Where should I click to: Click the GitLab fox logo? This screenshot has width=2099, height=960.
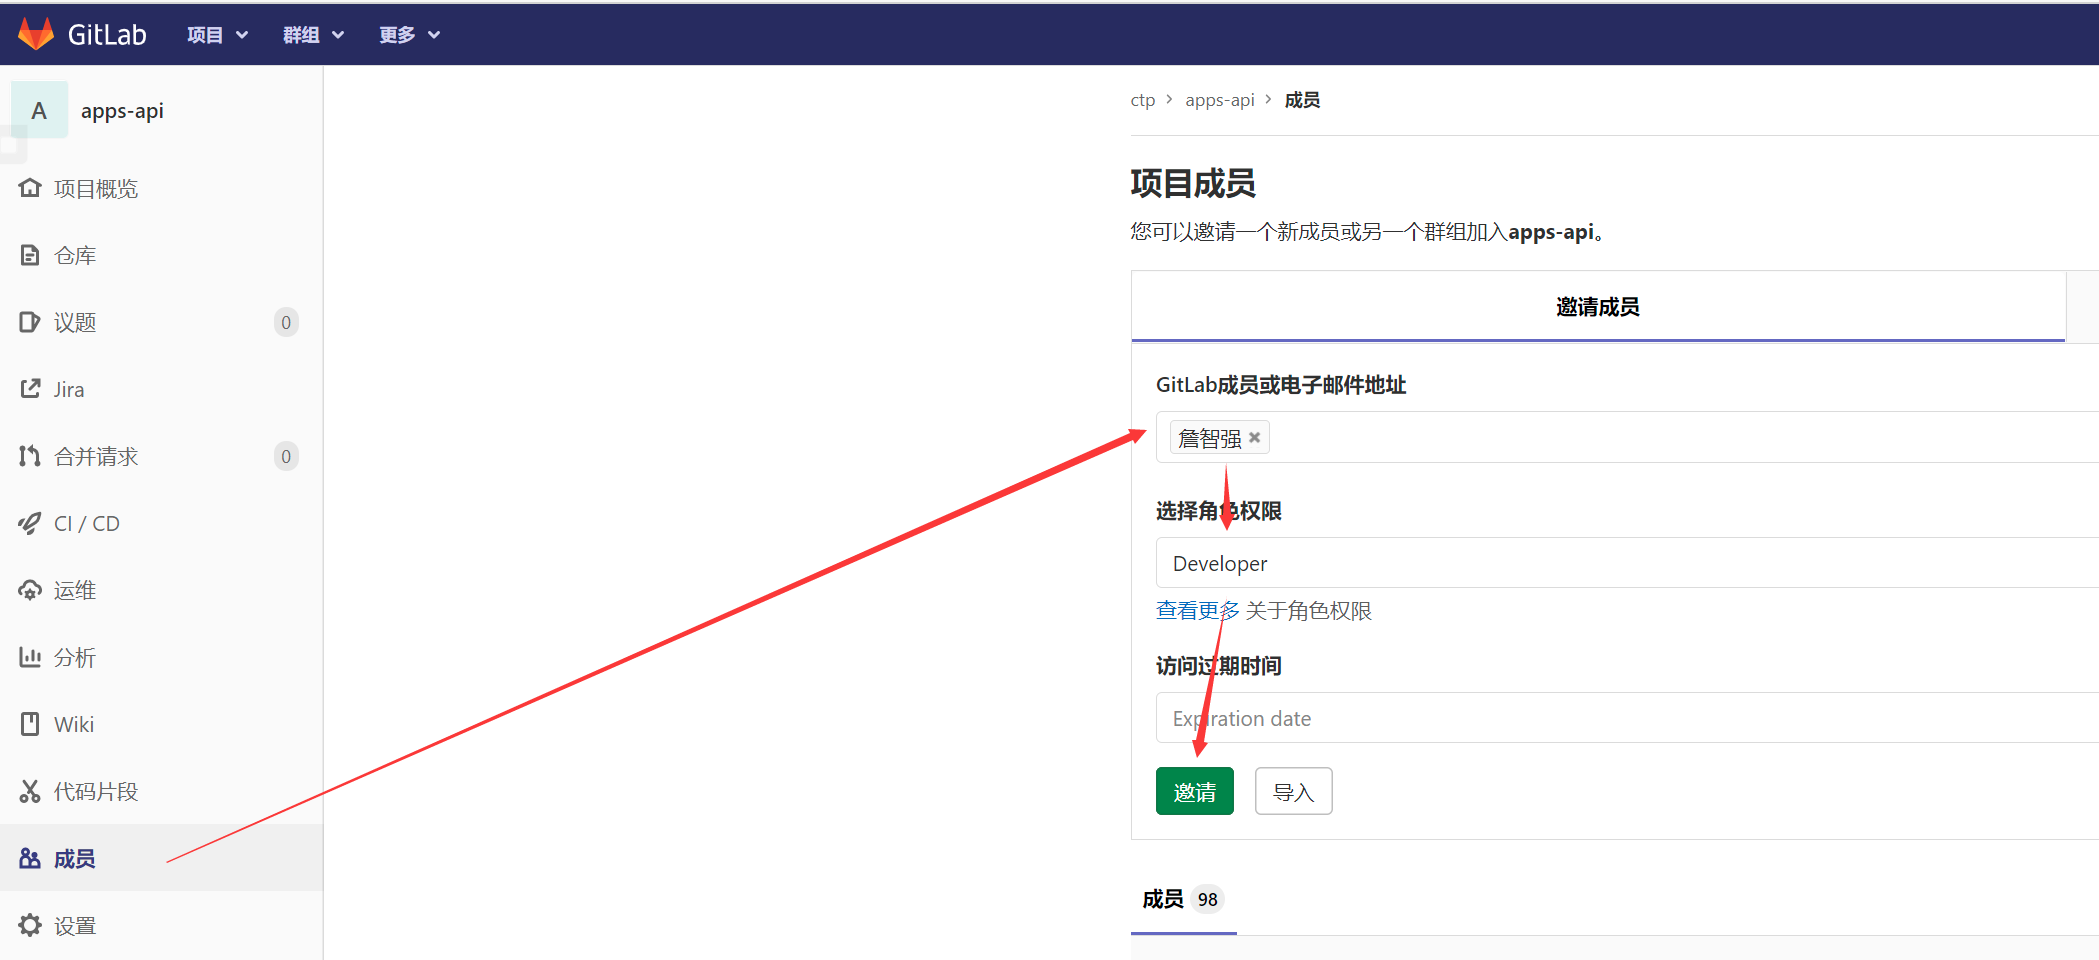pos(36,34)
